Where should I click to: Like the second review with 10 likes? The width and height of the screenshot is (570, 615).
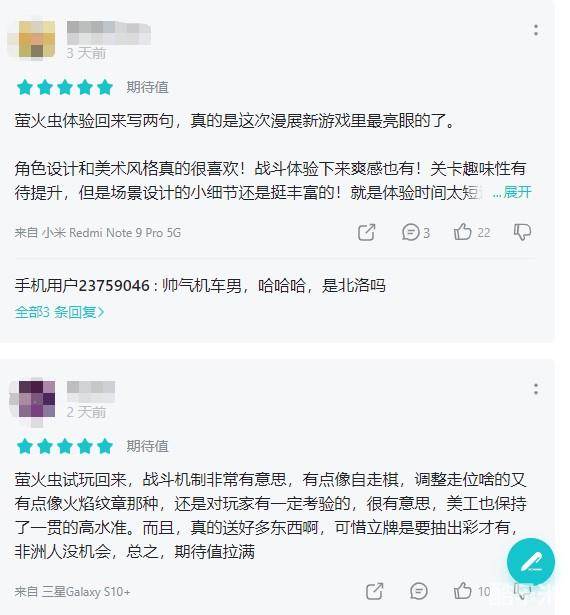472,591
